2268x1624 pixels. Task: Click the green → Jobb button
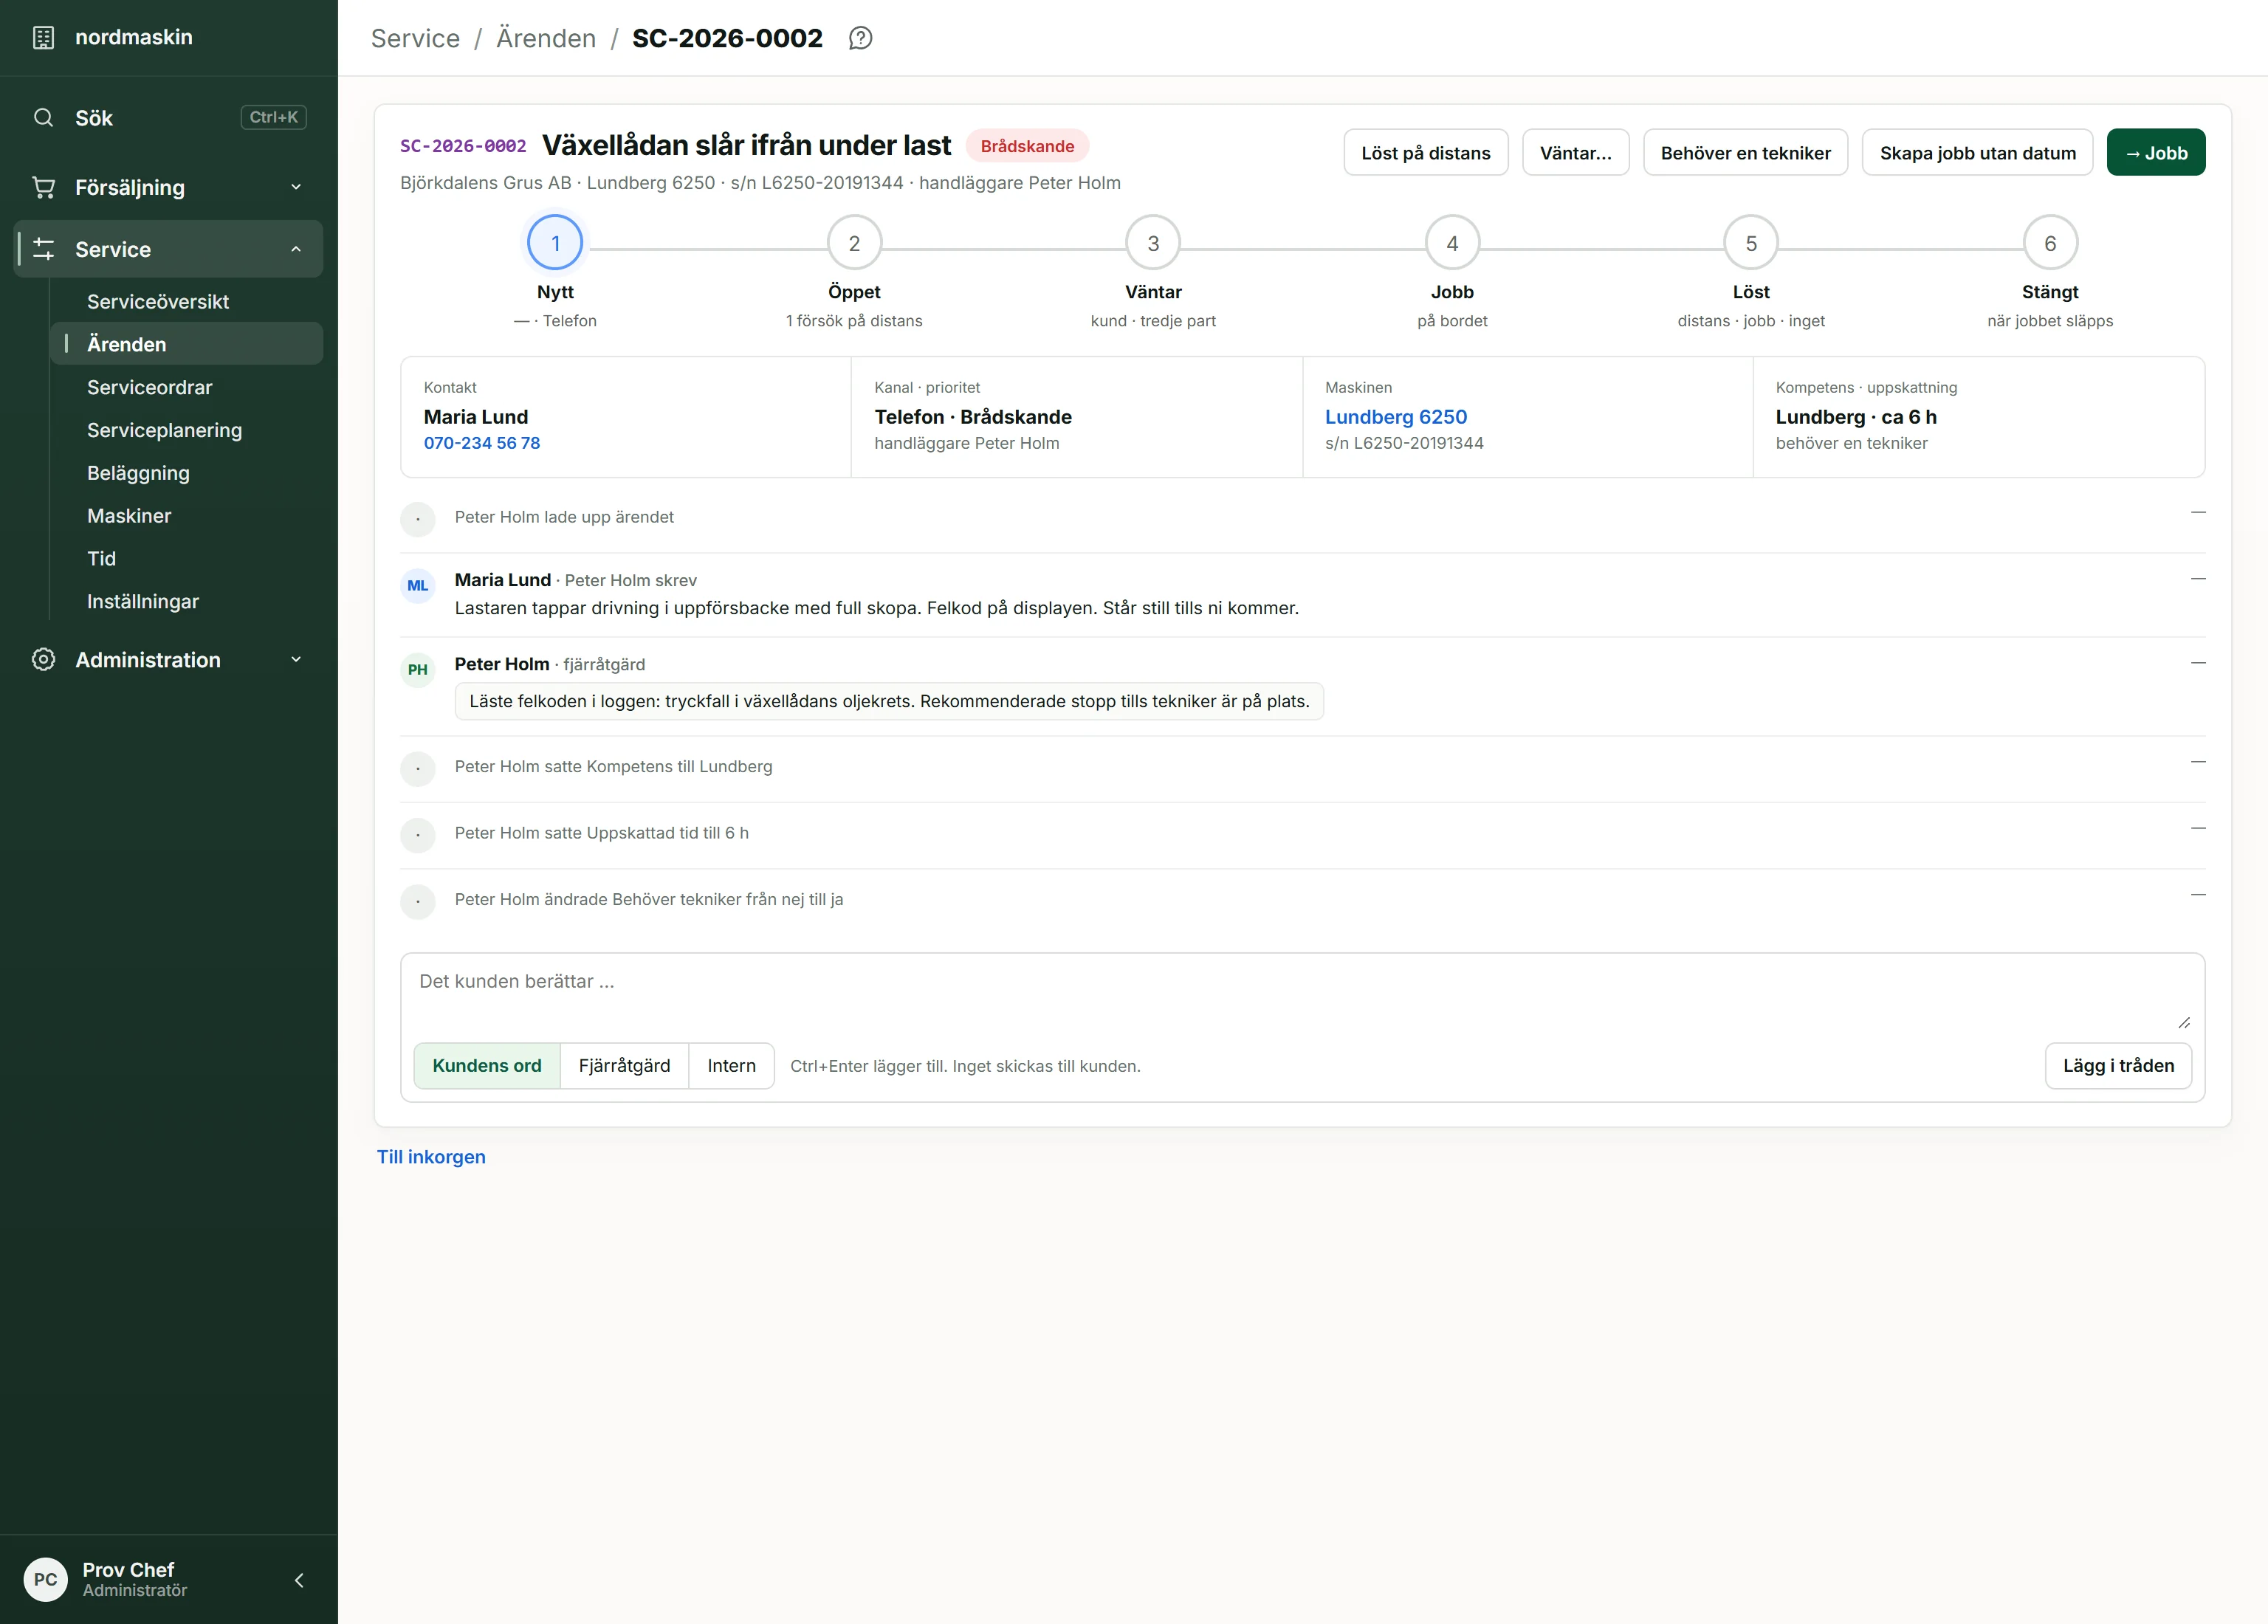coord(2156,153)
